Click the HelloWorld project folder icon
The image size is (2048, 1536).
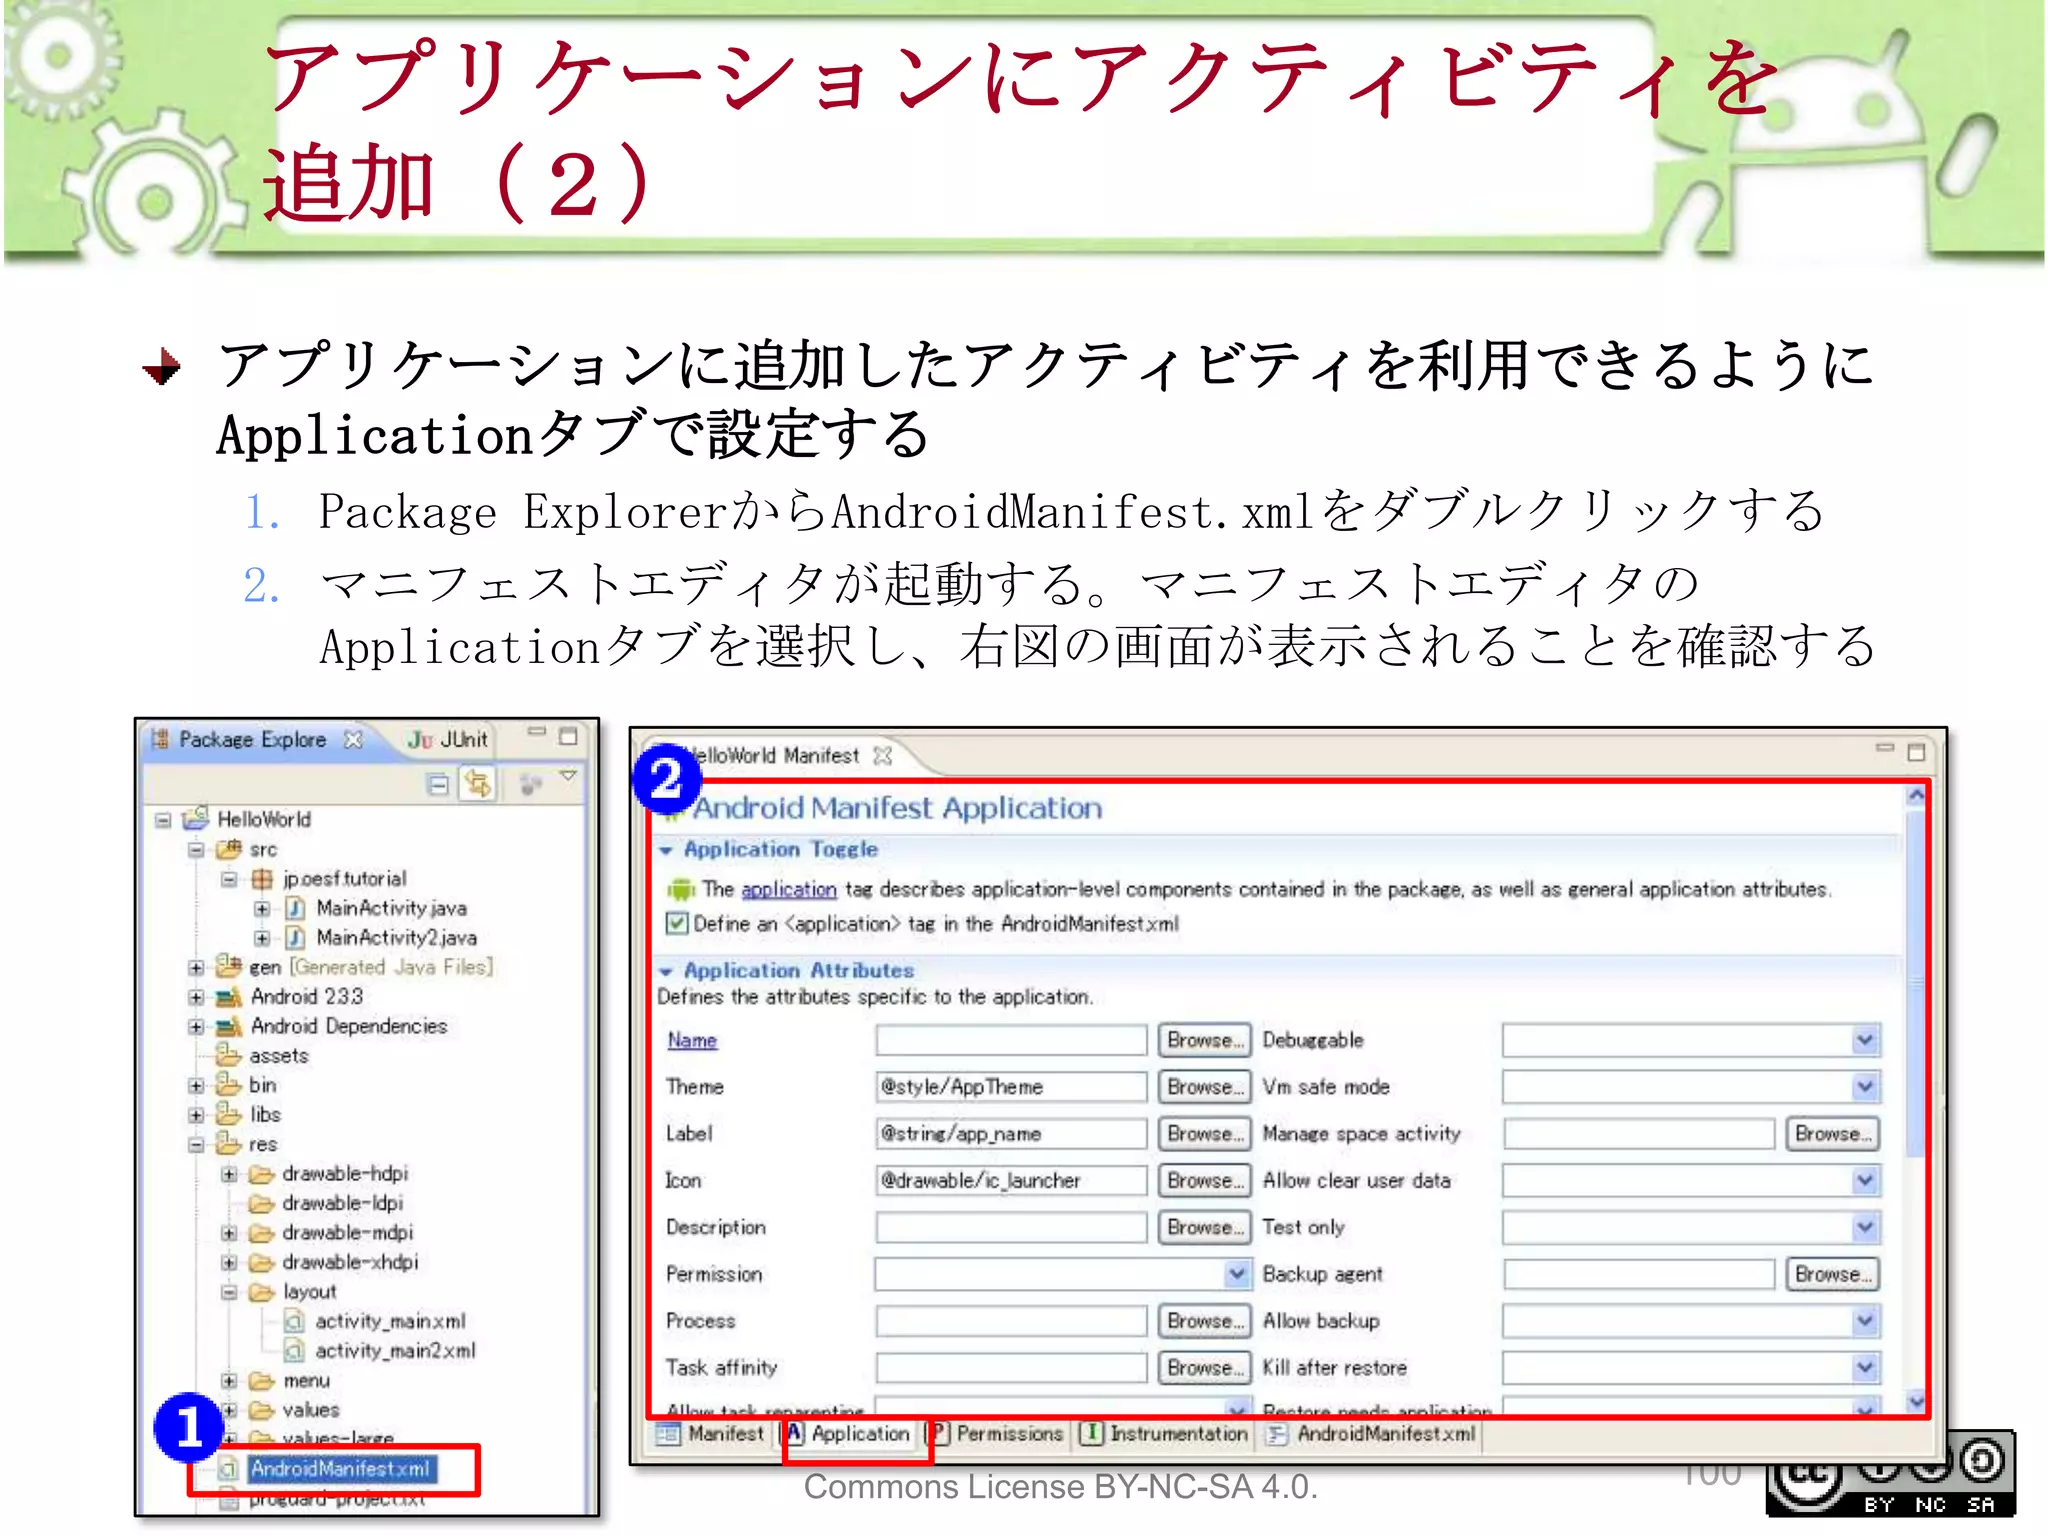coord(196,819)
